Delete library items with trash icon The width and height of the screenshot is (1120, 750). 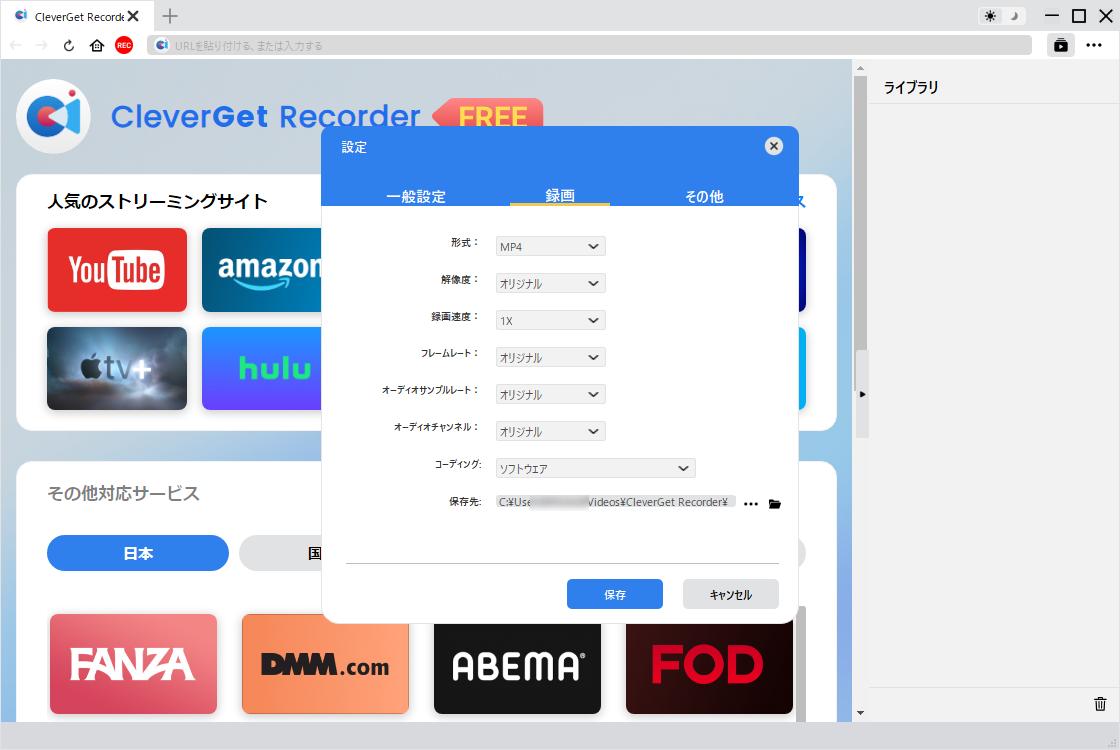(1100, 704)
